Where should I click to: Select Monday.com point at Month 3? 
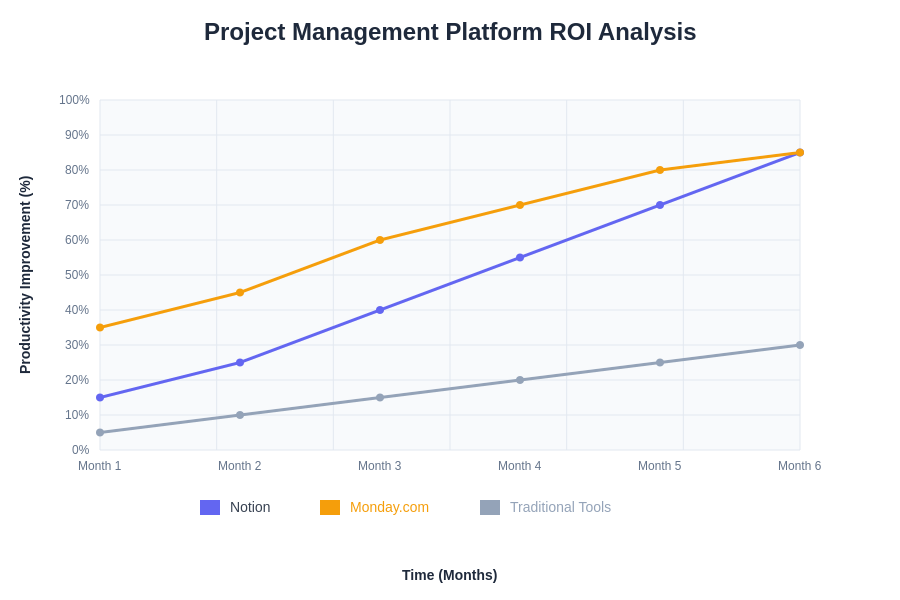pos(380,240)
